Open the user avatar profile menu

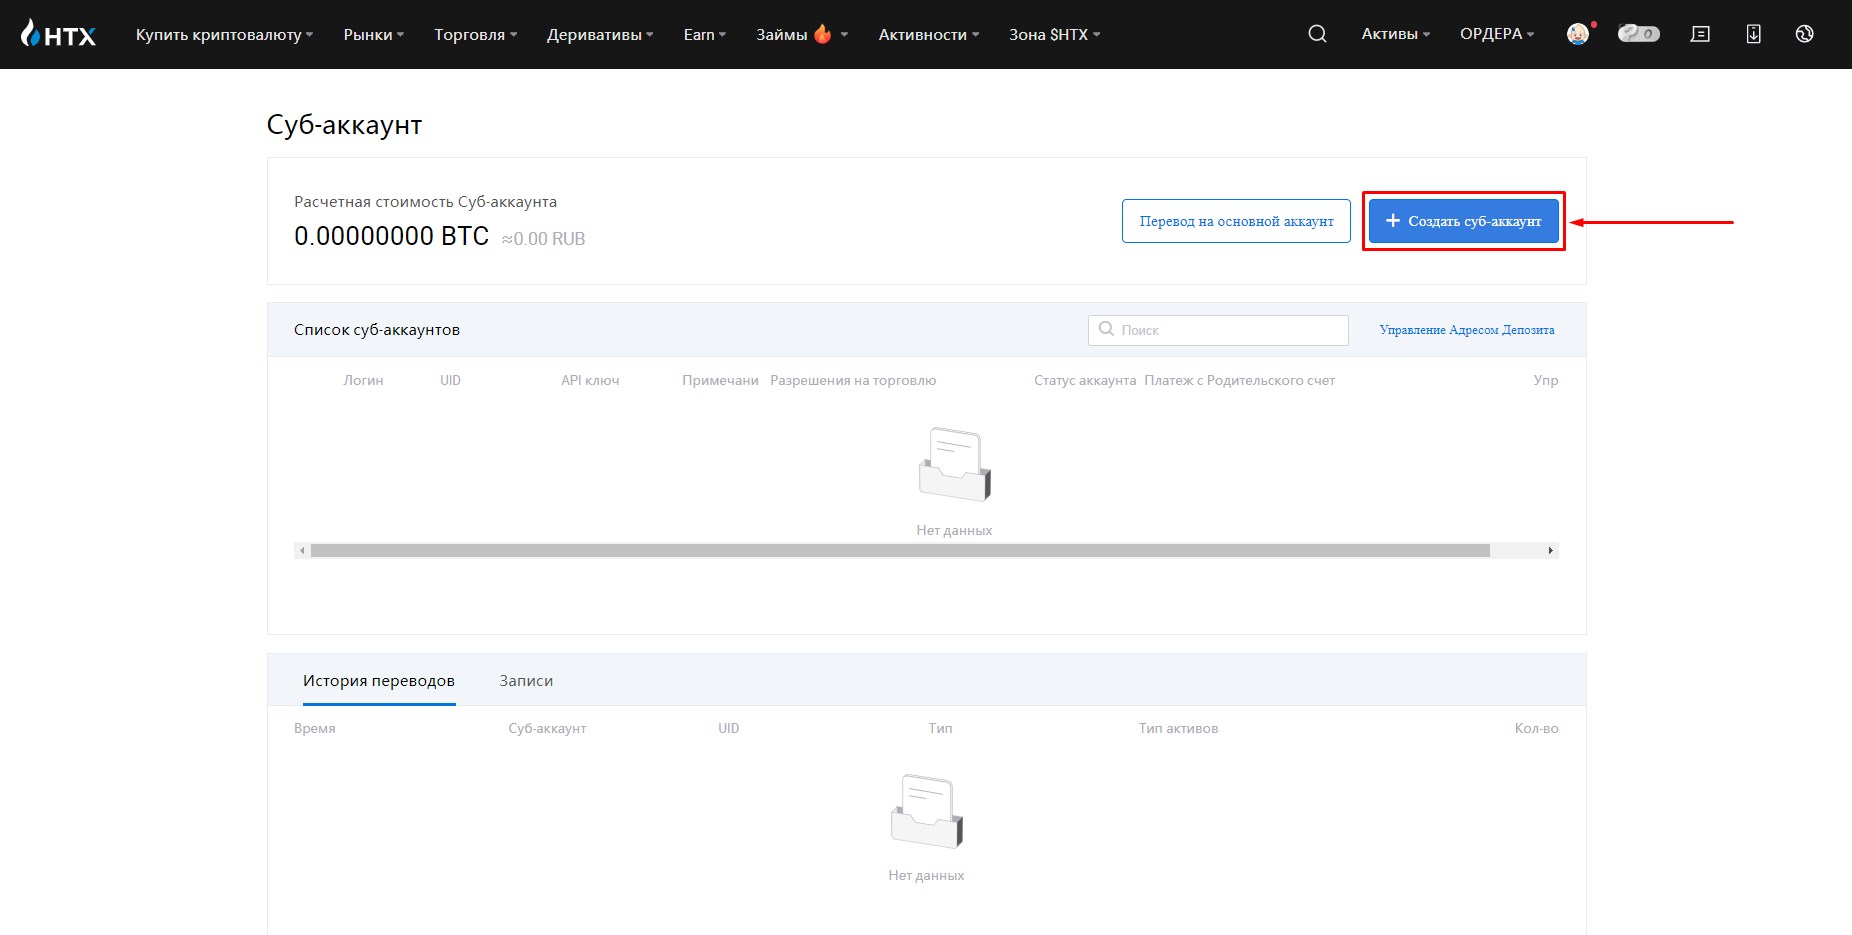click(x=1578, y=34)
